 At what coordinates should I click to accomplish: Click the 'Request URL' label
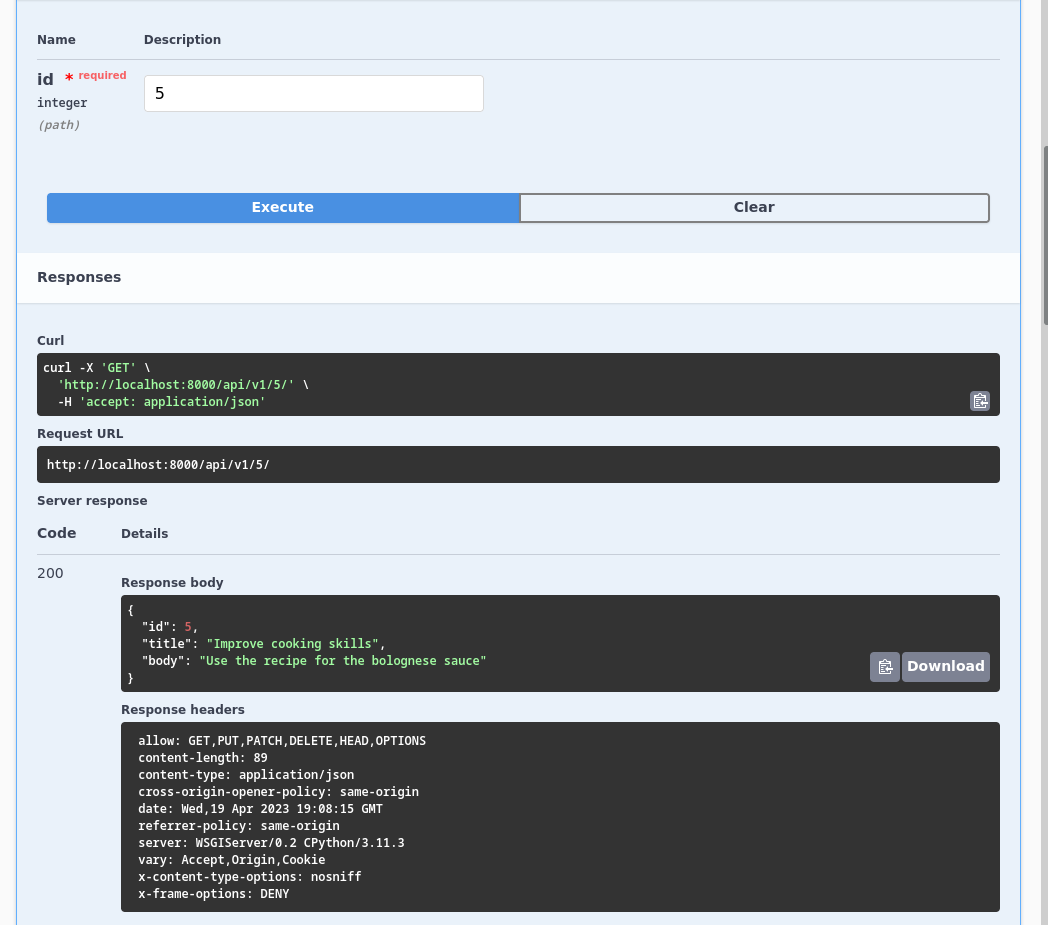pyautogui.click(x=80, y=433)
